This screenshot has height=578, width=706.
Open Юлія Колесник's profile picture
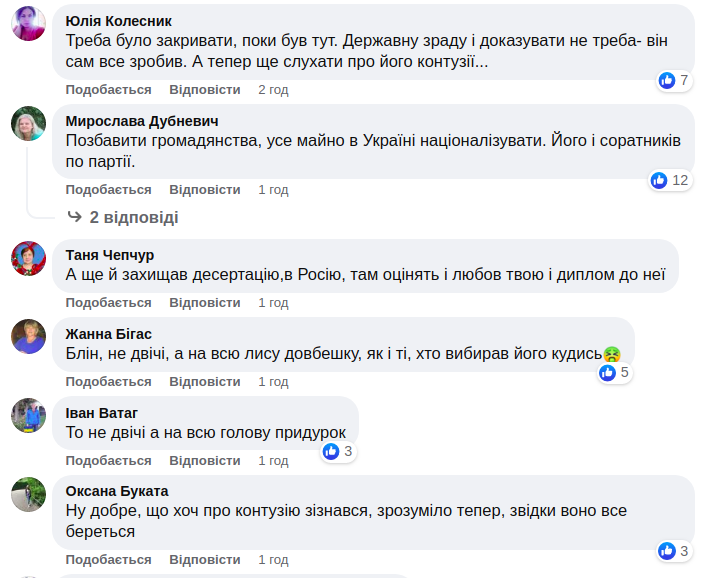coord(28,25)
